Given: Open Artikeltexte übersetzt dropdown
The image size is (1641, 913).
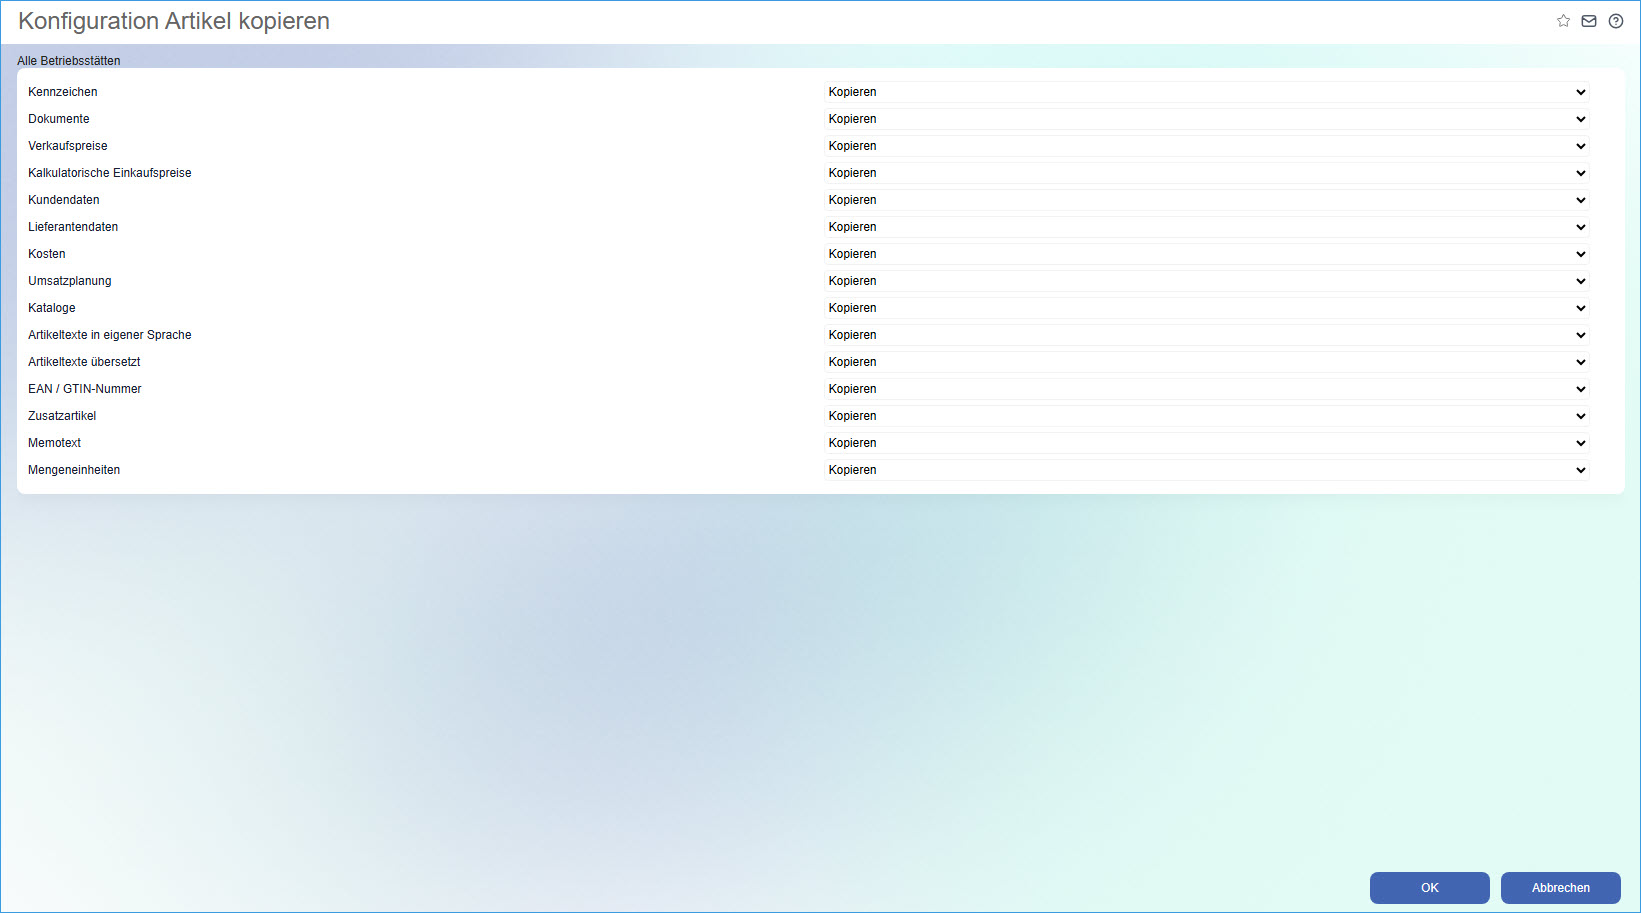Looking at the screenshot, I should pos(1207,362).
